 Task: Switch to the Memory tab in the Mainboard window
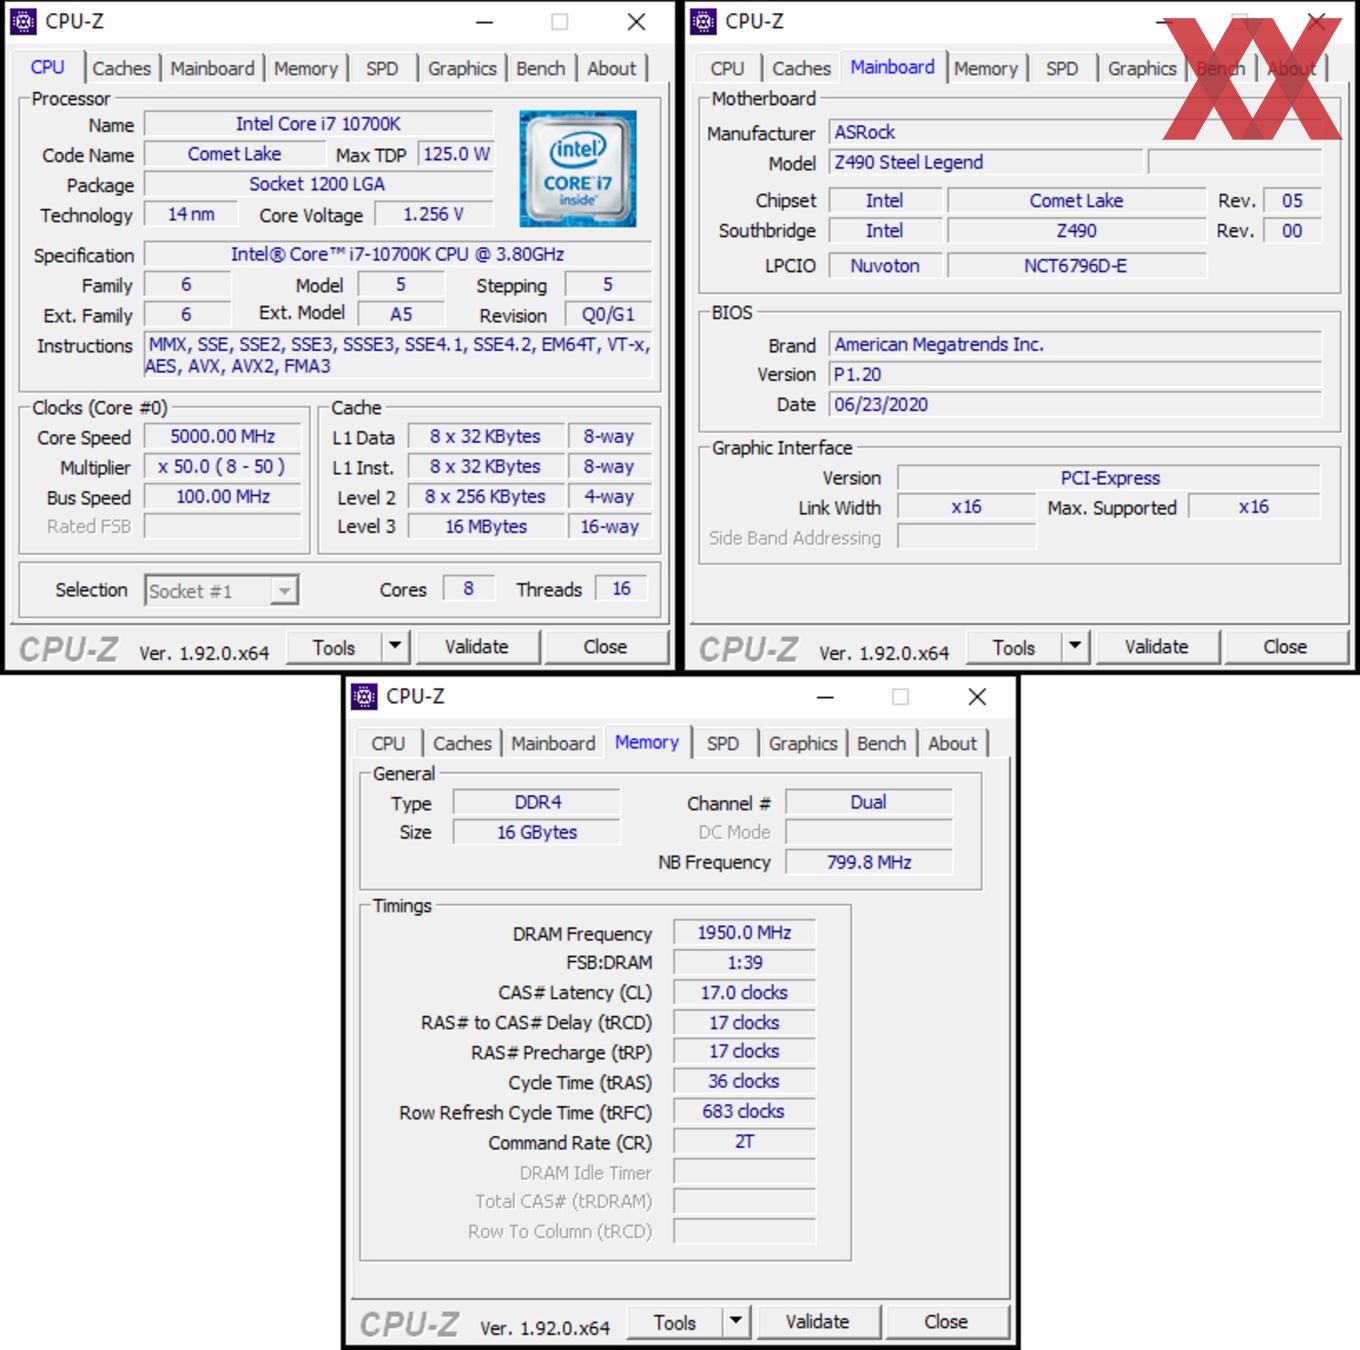point(985,68)
